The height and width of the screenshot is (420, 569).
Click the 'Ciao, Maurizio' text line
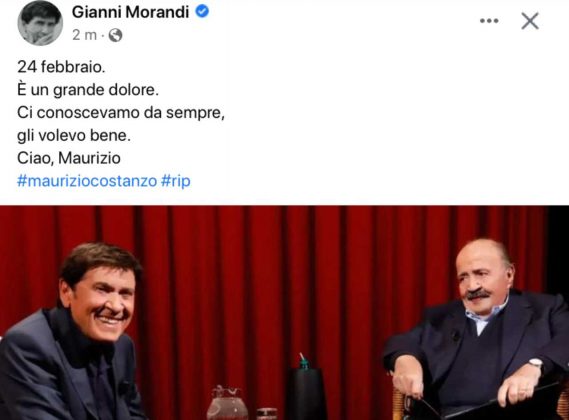pyautogui.click(x=69, y=158)
